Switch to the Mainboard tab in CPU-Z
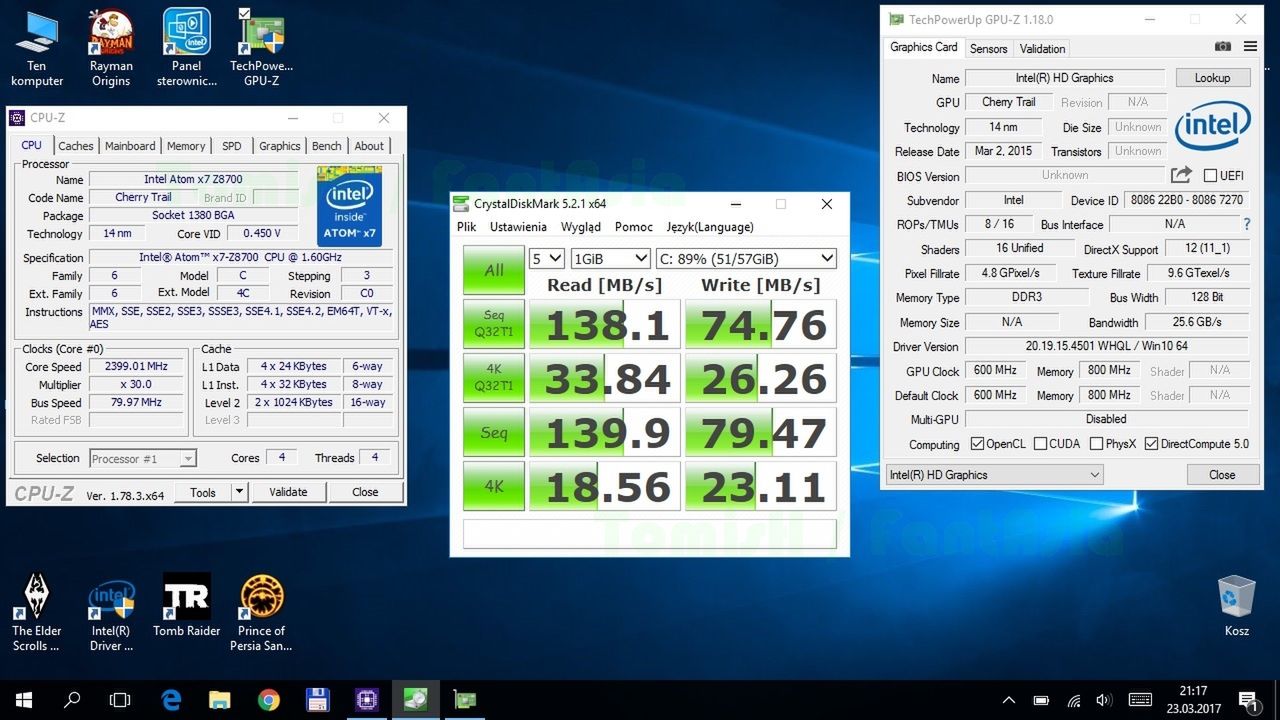1280x720 pixels. click(130, 146)
